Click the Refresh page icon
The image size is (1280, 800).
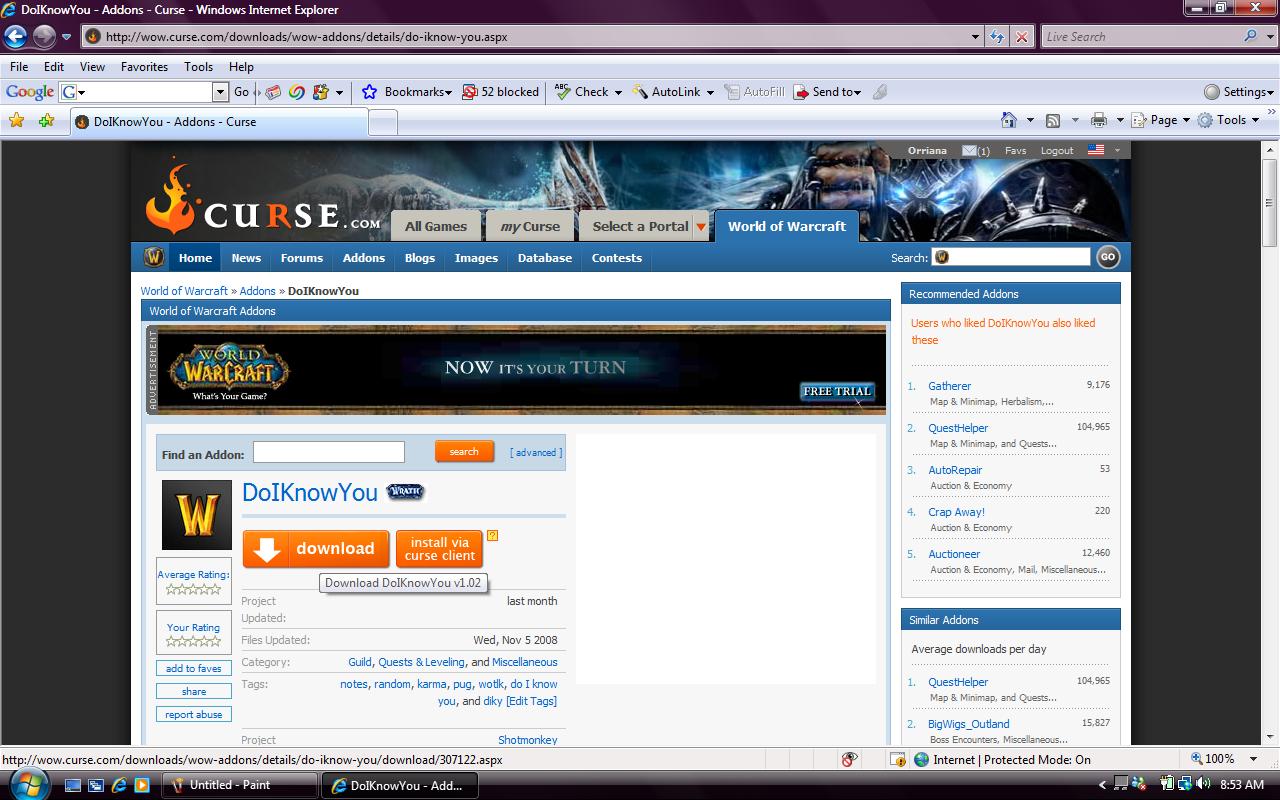tap(997, 37)
